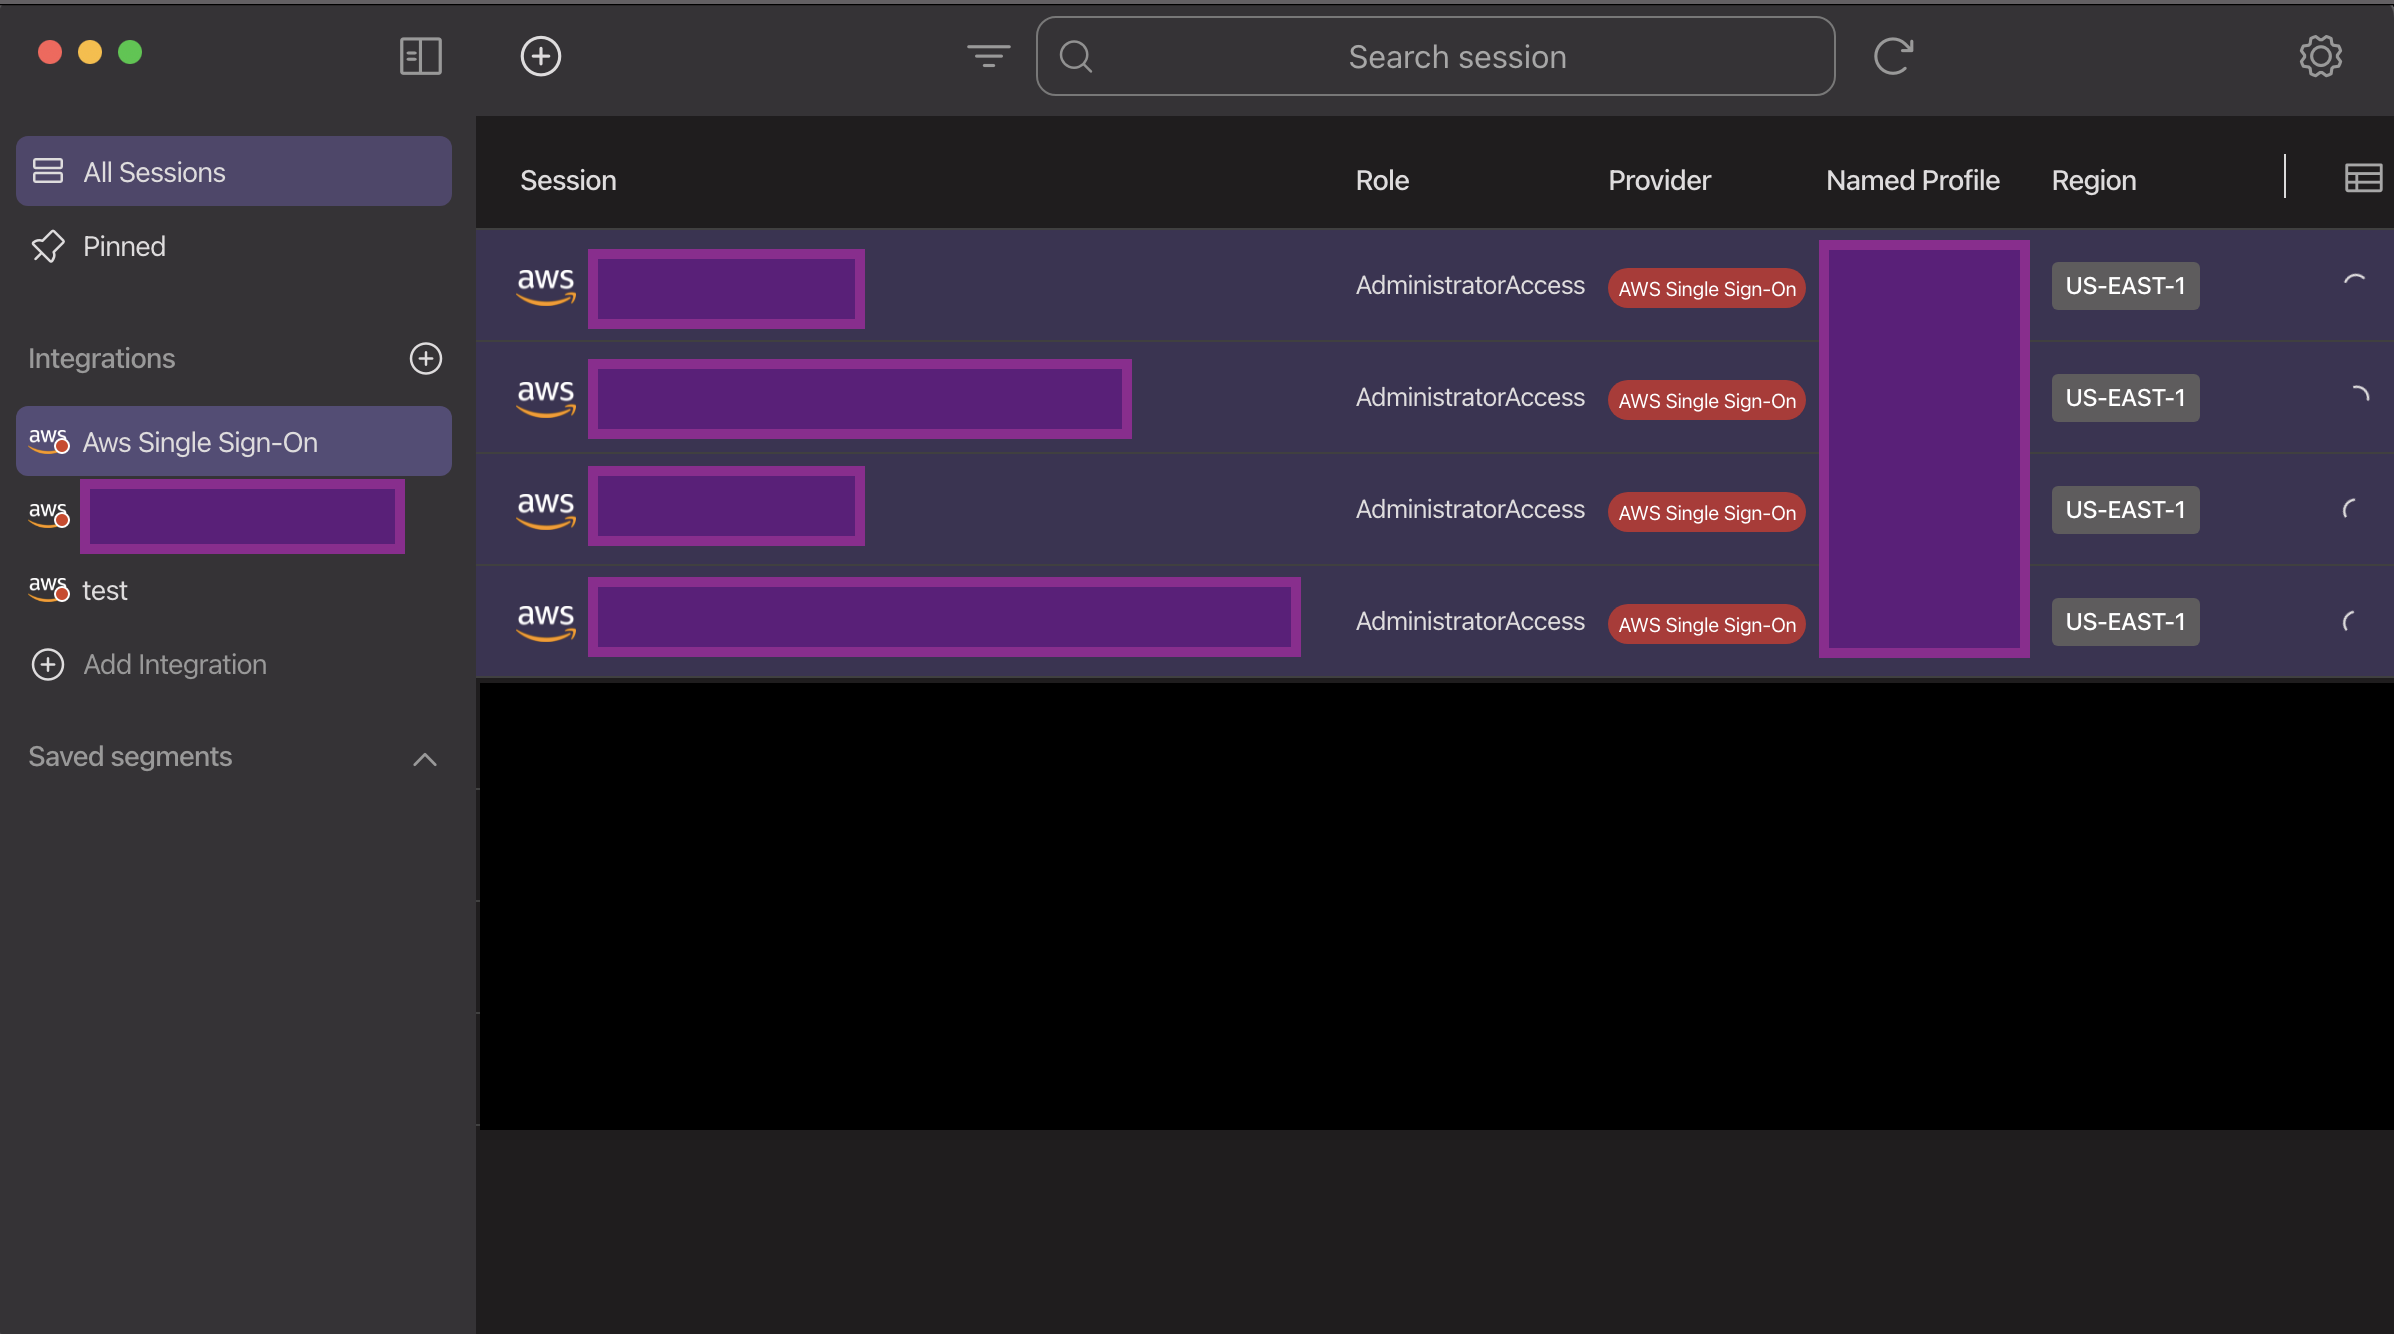Select the Aws Single Sign-On integration
2394x1334 pixels.
[200, 441]
